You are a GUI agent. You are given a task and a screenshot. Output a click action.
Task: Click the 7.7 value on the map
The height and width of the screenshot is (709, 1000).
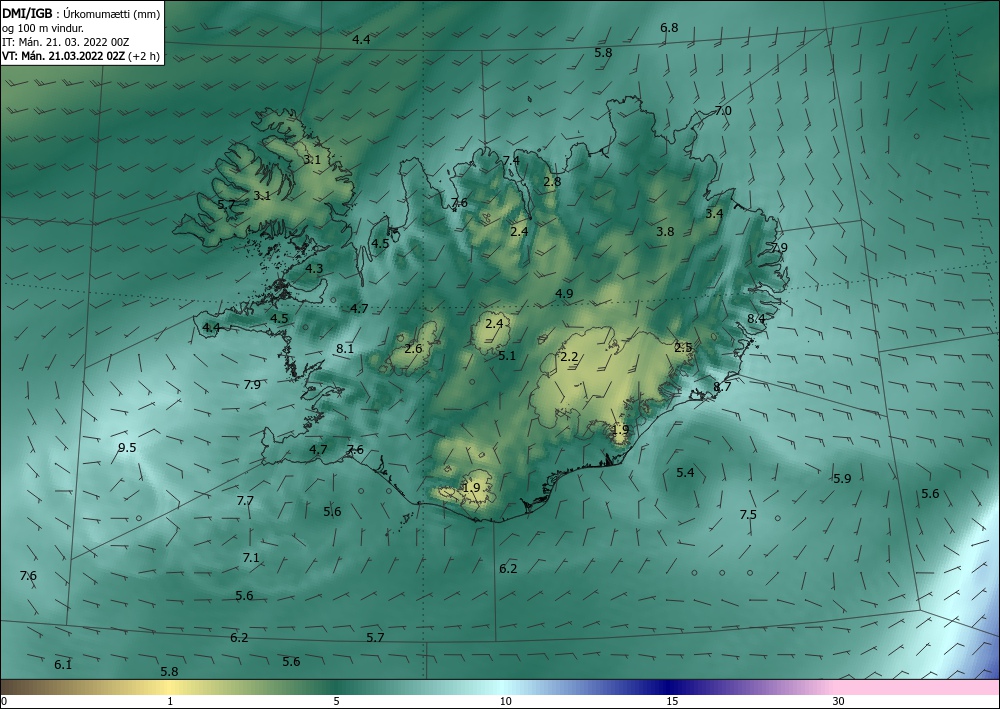click(245, 501)
